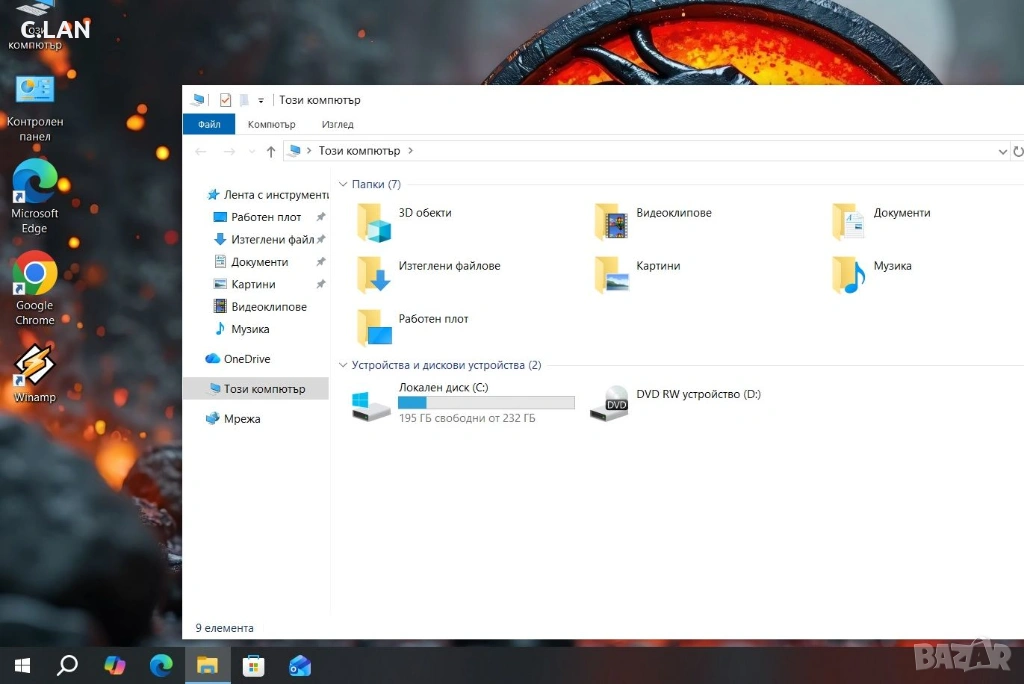The width and height of the screenshot is (1024, 684).
Task: Collapse the Устройства и дискови устройства group
Action: tap(343, 366)
